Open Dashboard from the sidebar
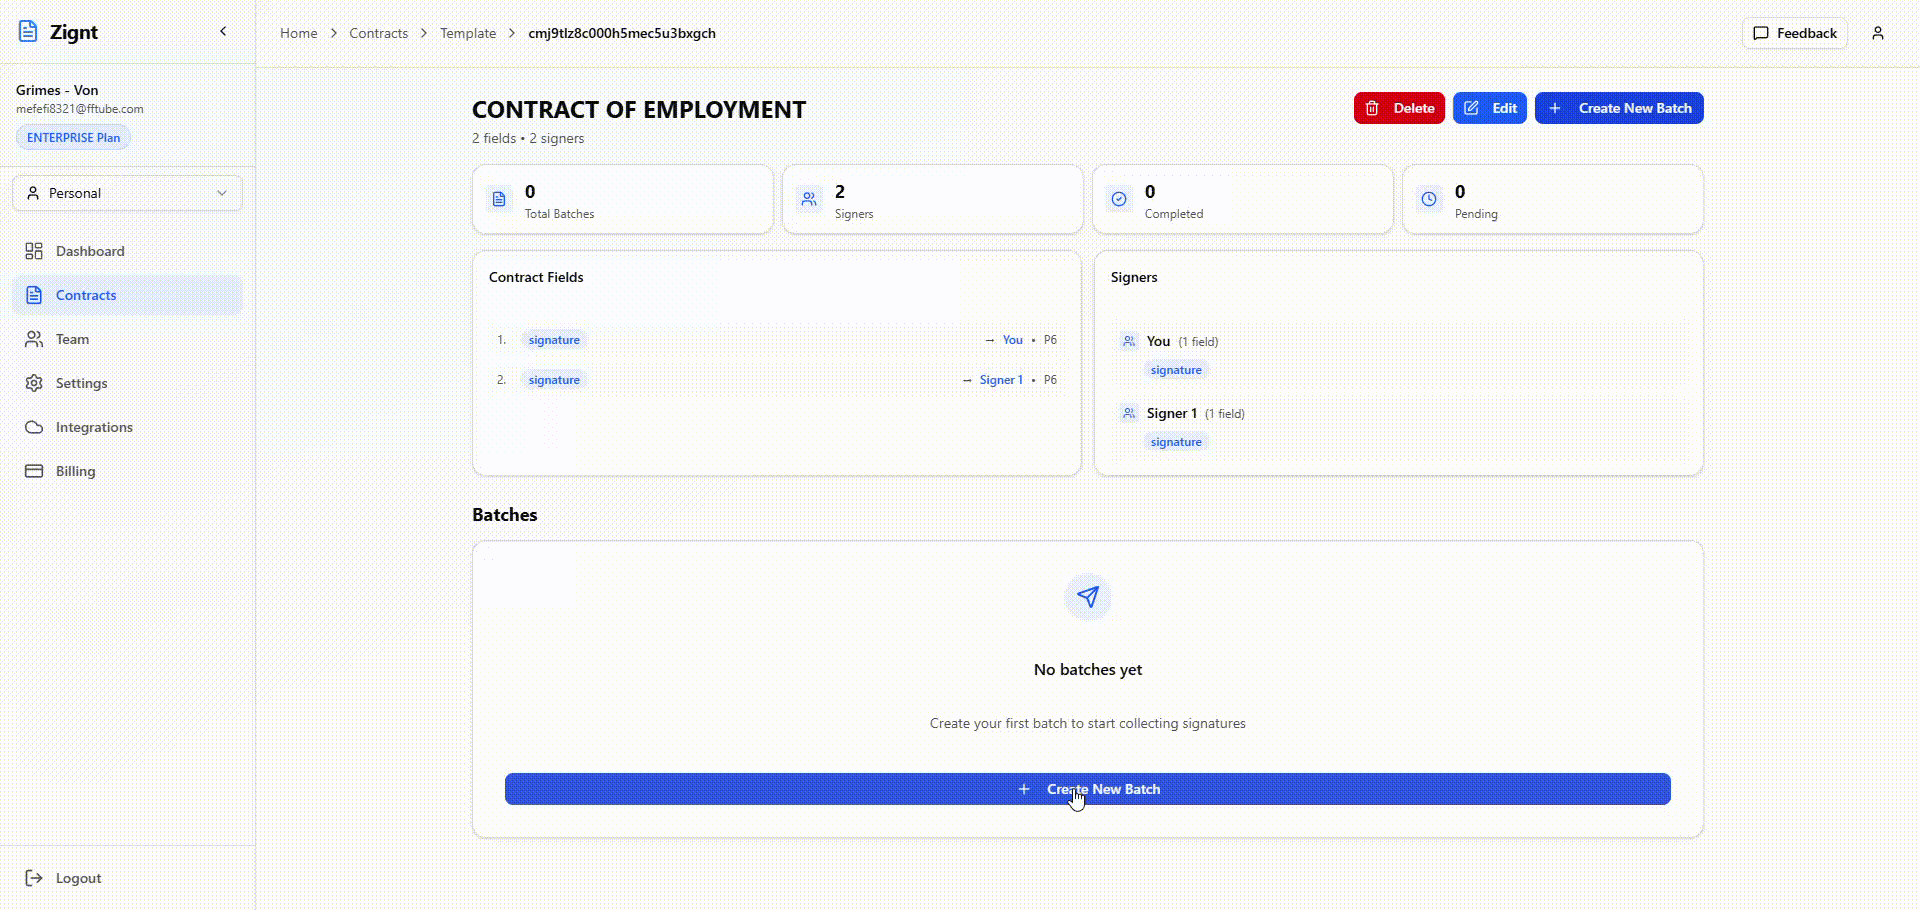 90,251
